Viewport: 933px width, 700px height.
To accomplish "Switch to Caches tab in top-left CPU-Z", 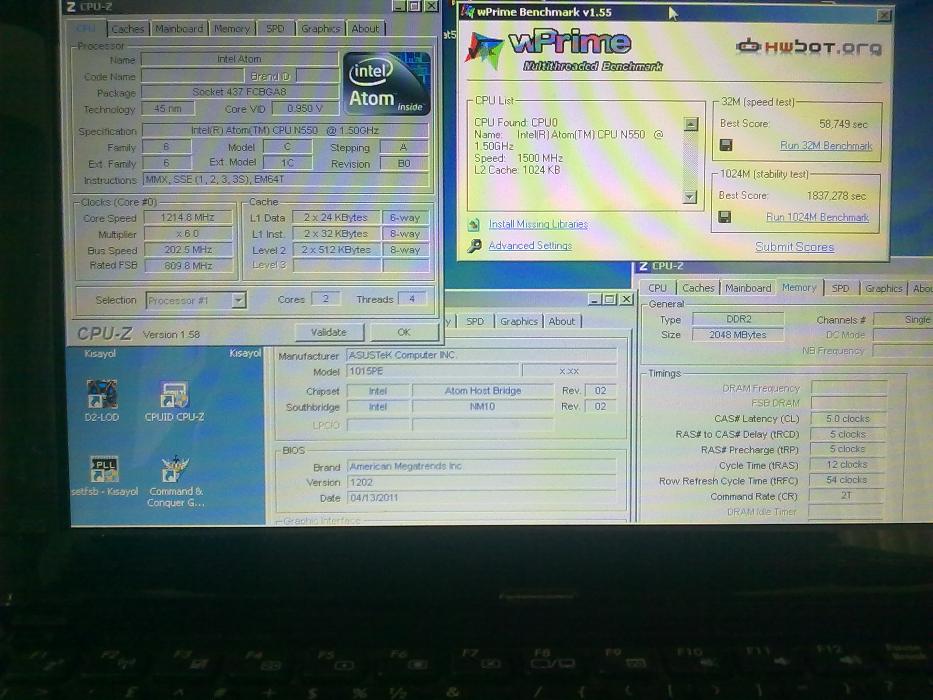I will click(127, 29).
